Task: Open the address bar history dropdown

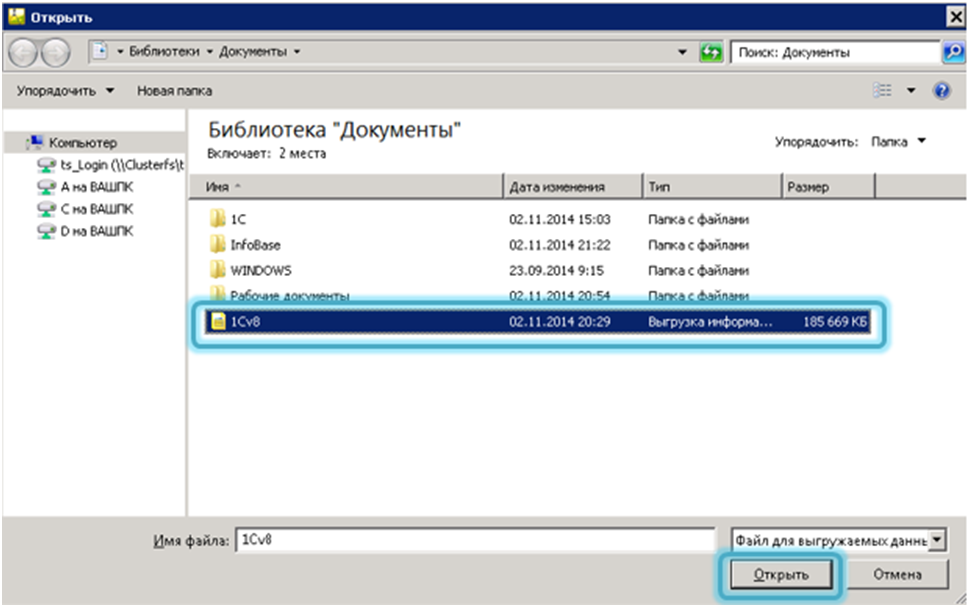Action: [682, 52]
